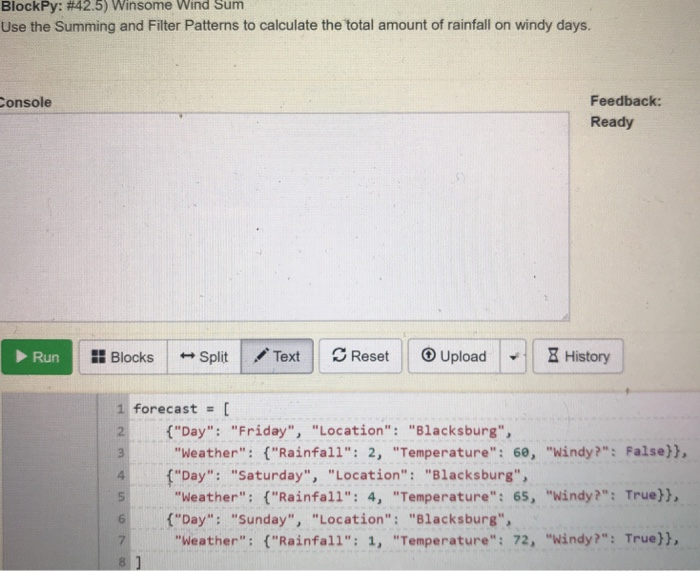Click the True value on line 7

click(641, 538)
